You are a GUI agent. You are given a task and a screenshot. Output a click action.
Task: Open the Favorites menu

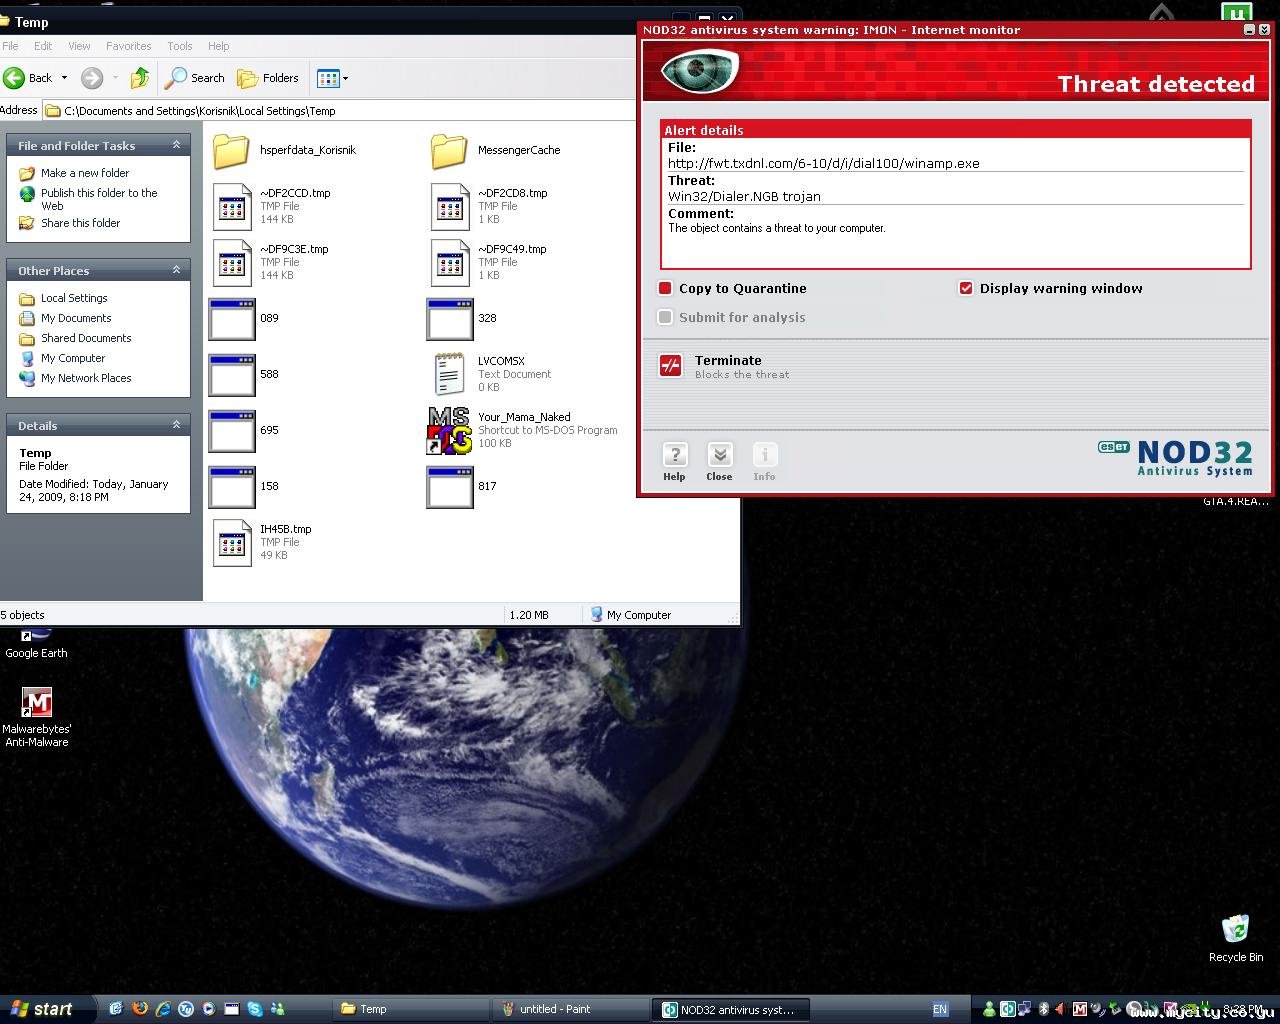point(128,46)
